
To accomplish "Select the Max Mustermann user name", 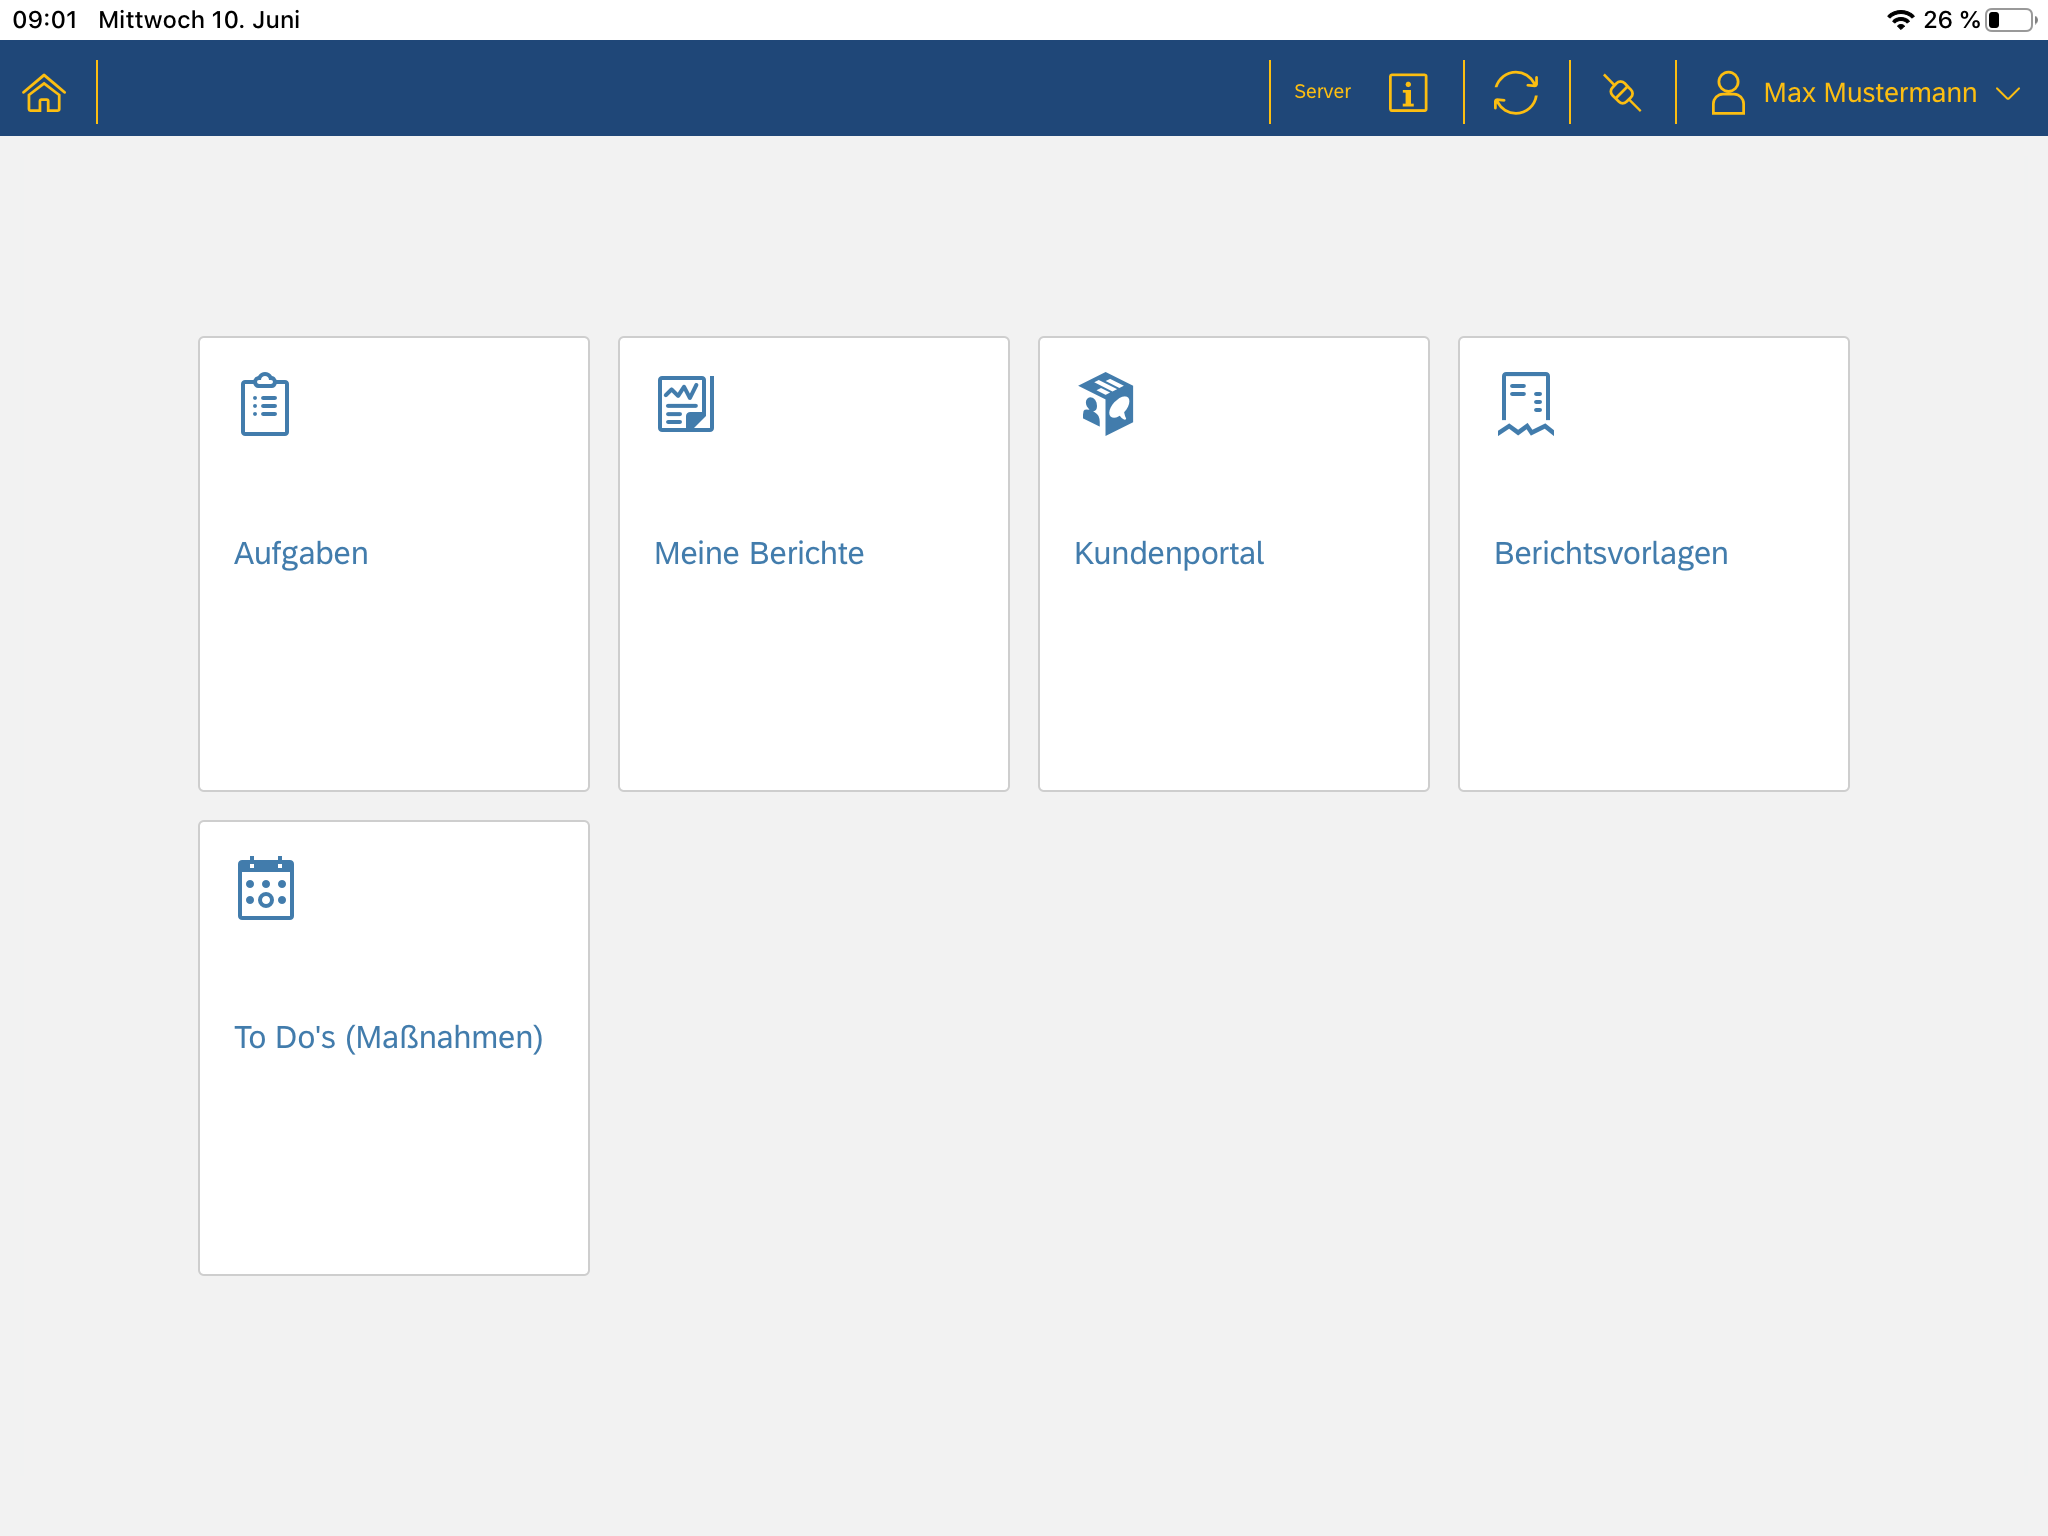I will coord(1869,93).
